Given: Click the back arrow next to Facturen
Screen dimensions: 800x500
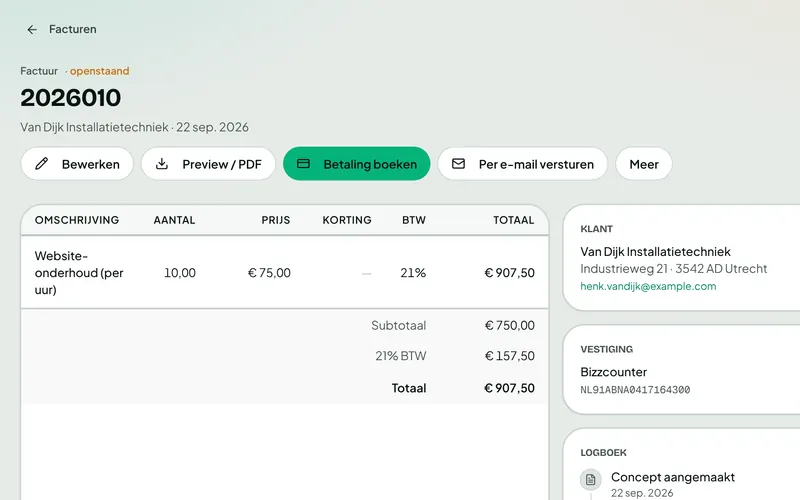Looking at the screenshot, I should (32, 30).
